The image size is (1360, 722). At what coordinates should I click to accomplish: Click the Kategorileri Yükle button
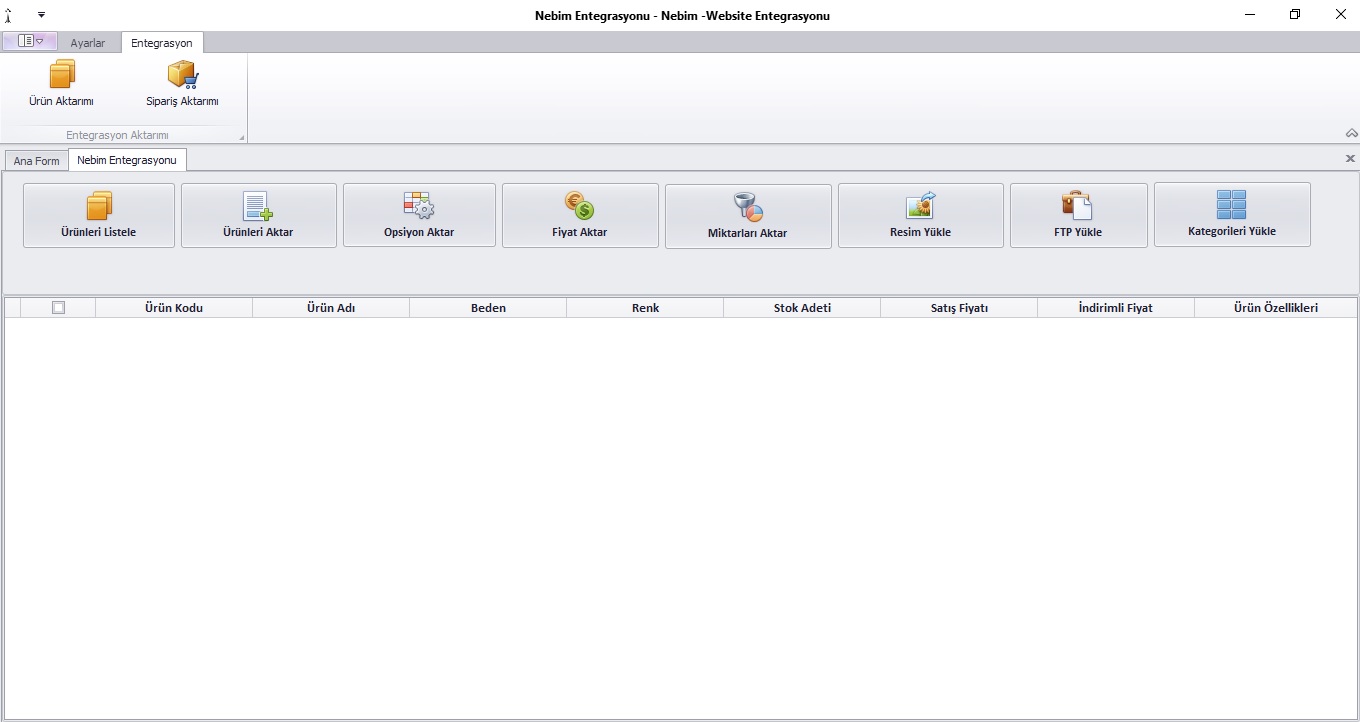(1232, 214)
